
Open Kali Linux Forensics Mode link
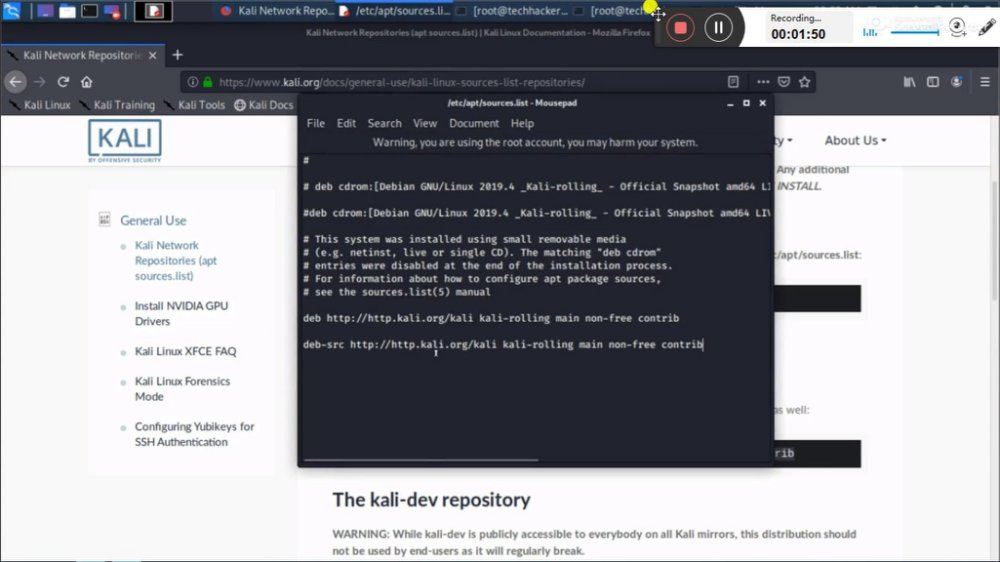tap(182, 388)
